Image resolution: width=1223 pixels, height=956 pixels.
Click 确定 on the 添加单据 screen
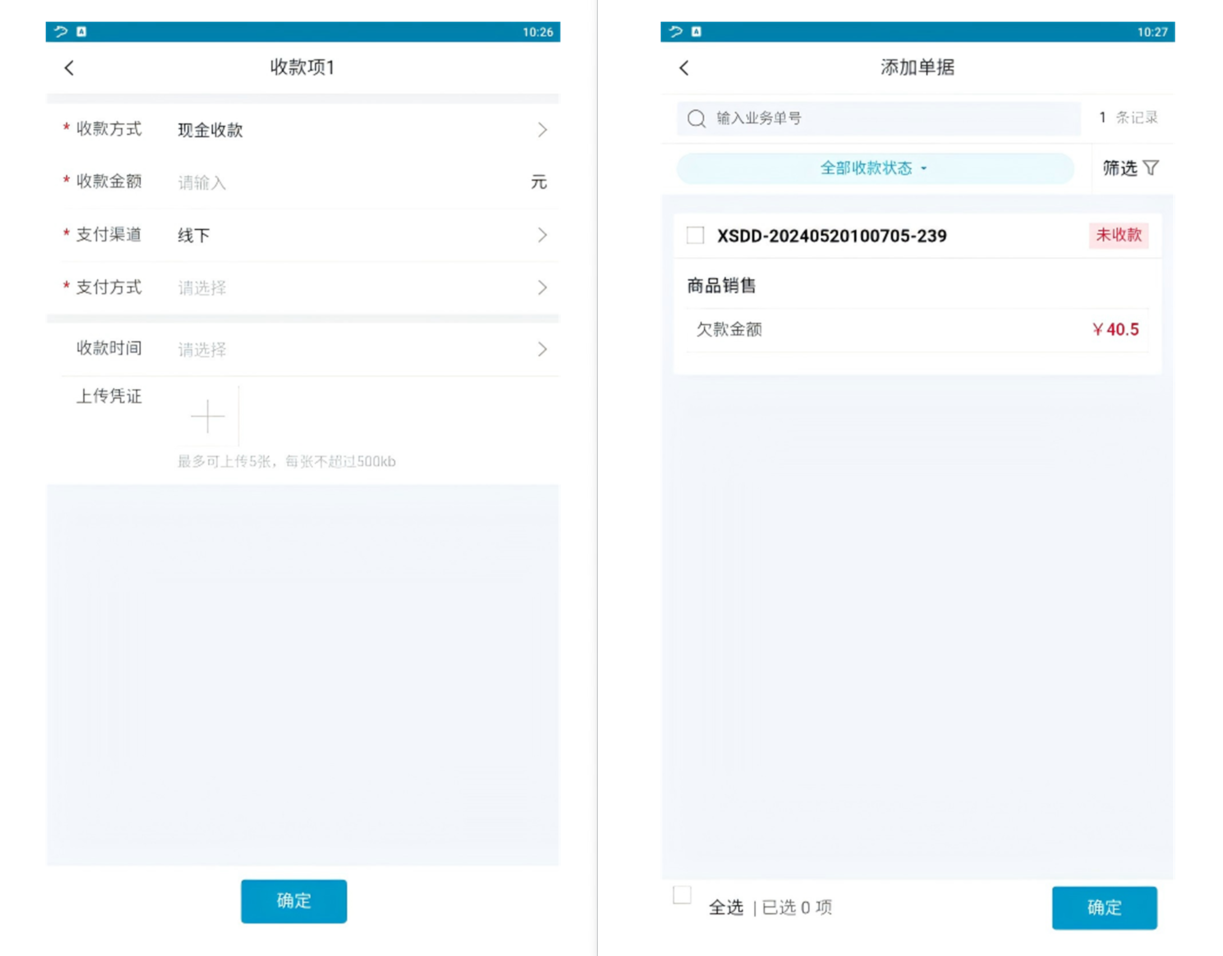tap(1104, 908)
